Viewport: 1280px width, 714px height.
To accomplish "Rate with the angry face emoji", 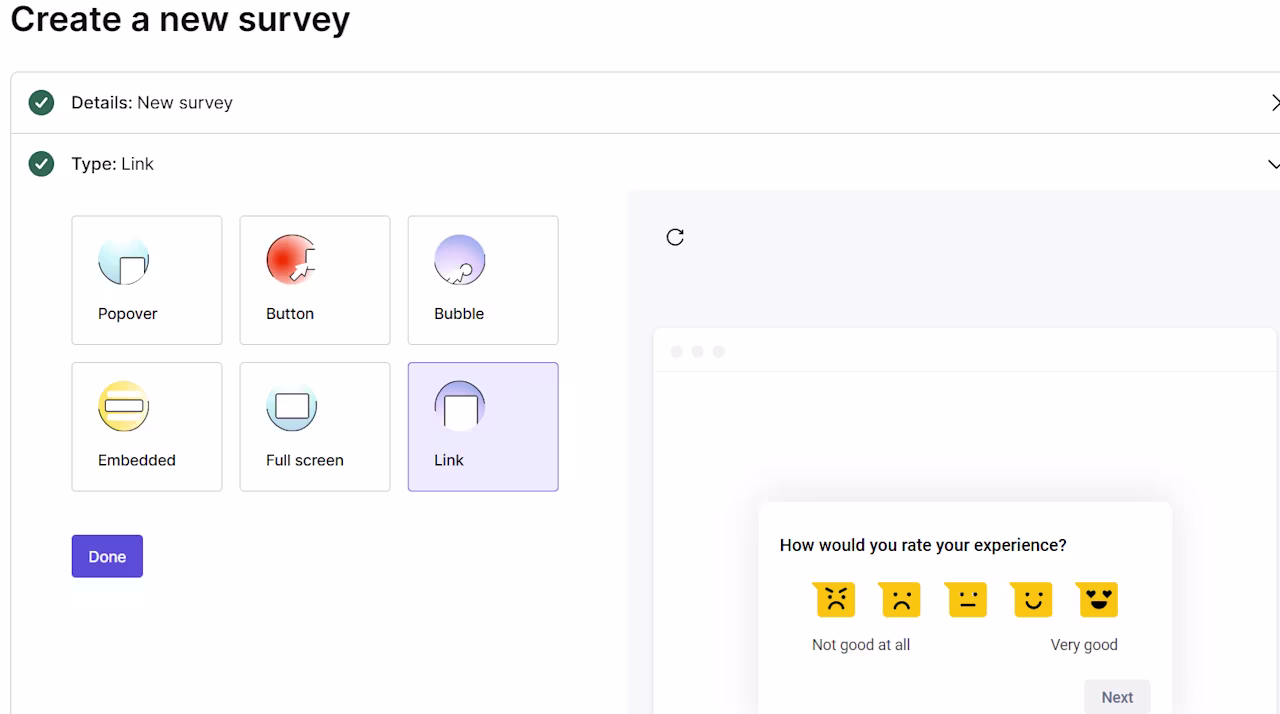I will tap(835, 599).
